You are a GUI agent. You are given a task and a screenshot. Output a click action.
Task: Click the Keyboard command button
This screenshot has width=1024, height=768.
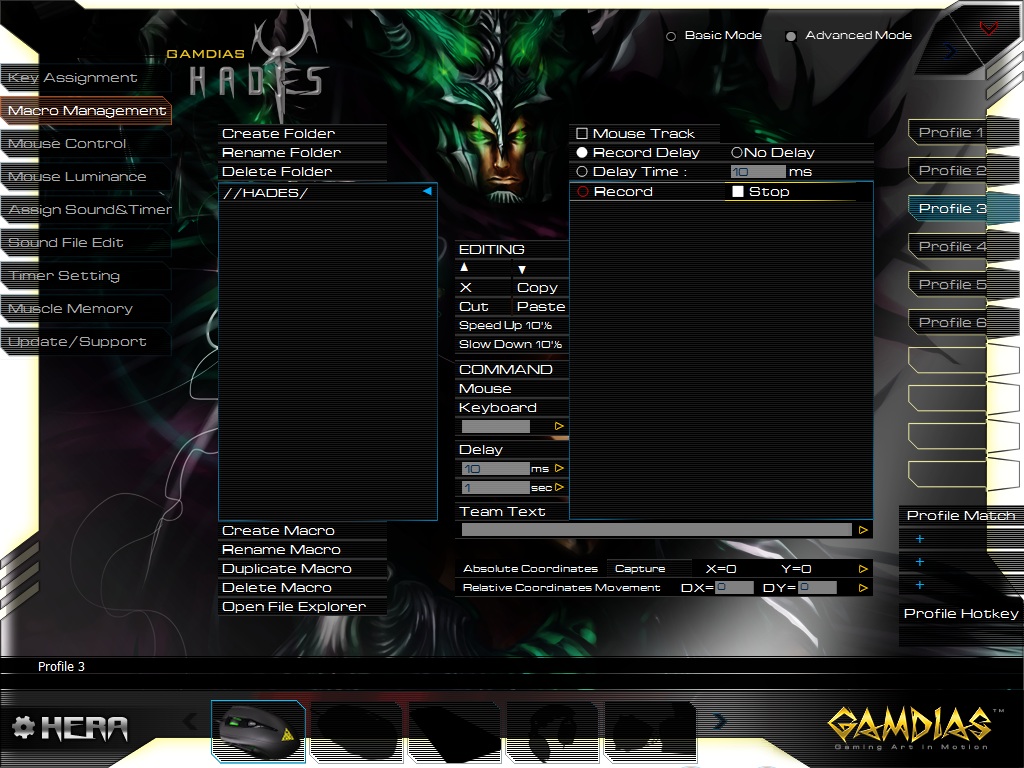coord(512,408)
